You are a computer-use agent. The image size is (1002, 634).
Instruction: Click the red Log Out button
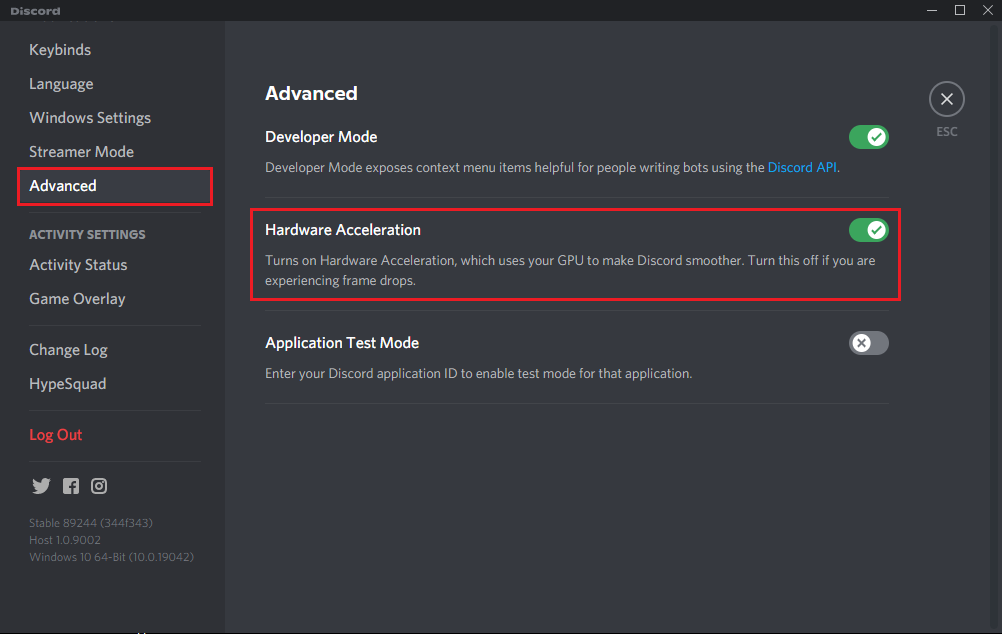(x=56, y=435)
